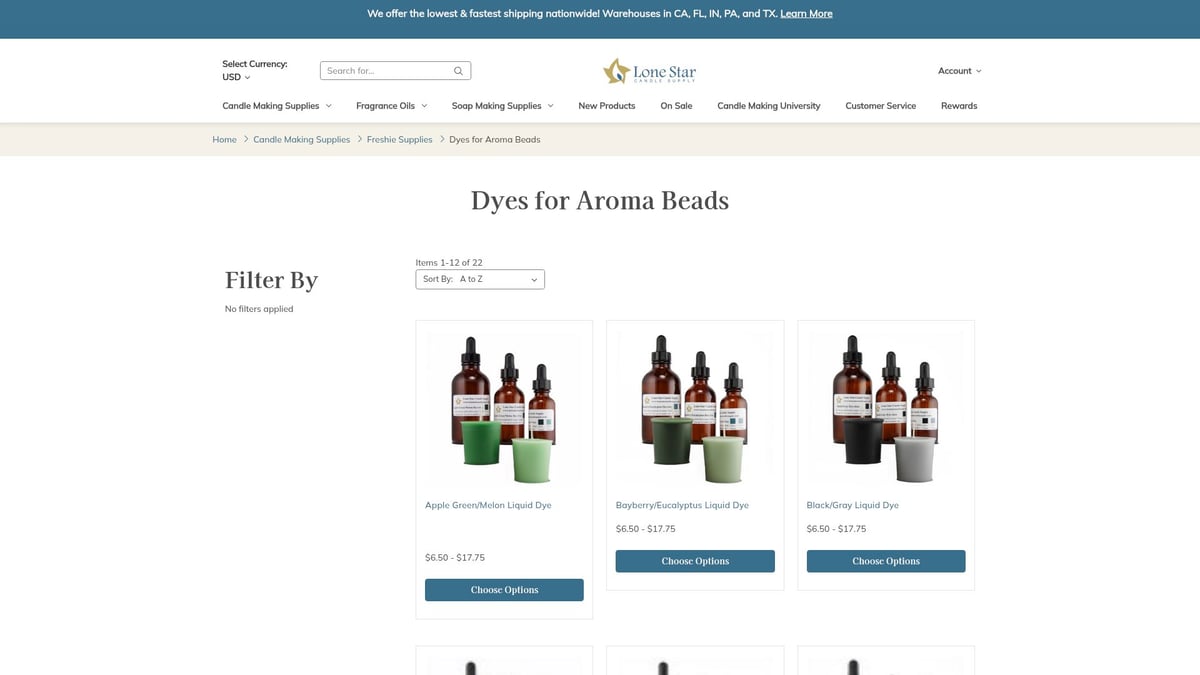Click the Learn More shipping link
1200x675 pixels.
pyautogui.click(x=806, y=14)
